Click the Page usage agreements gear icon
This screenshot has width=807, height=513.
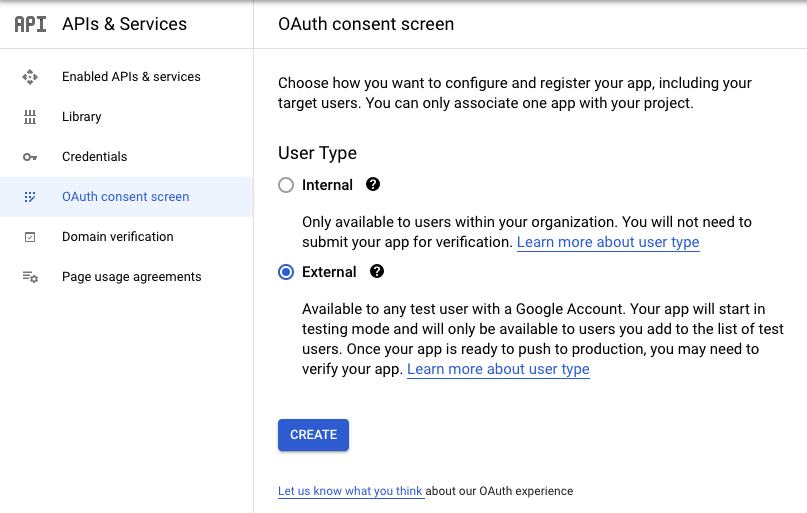pyautogui.click(x=30, y=277)
